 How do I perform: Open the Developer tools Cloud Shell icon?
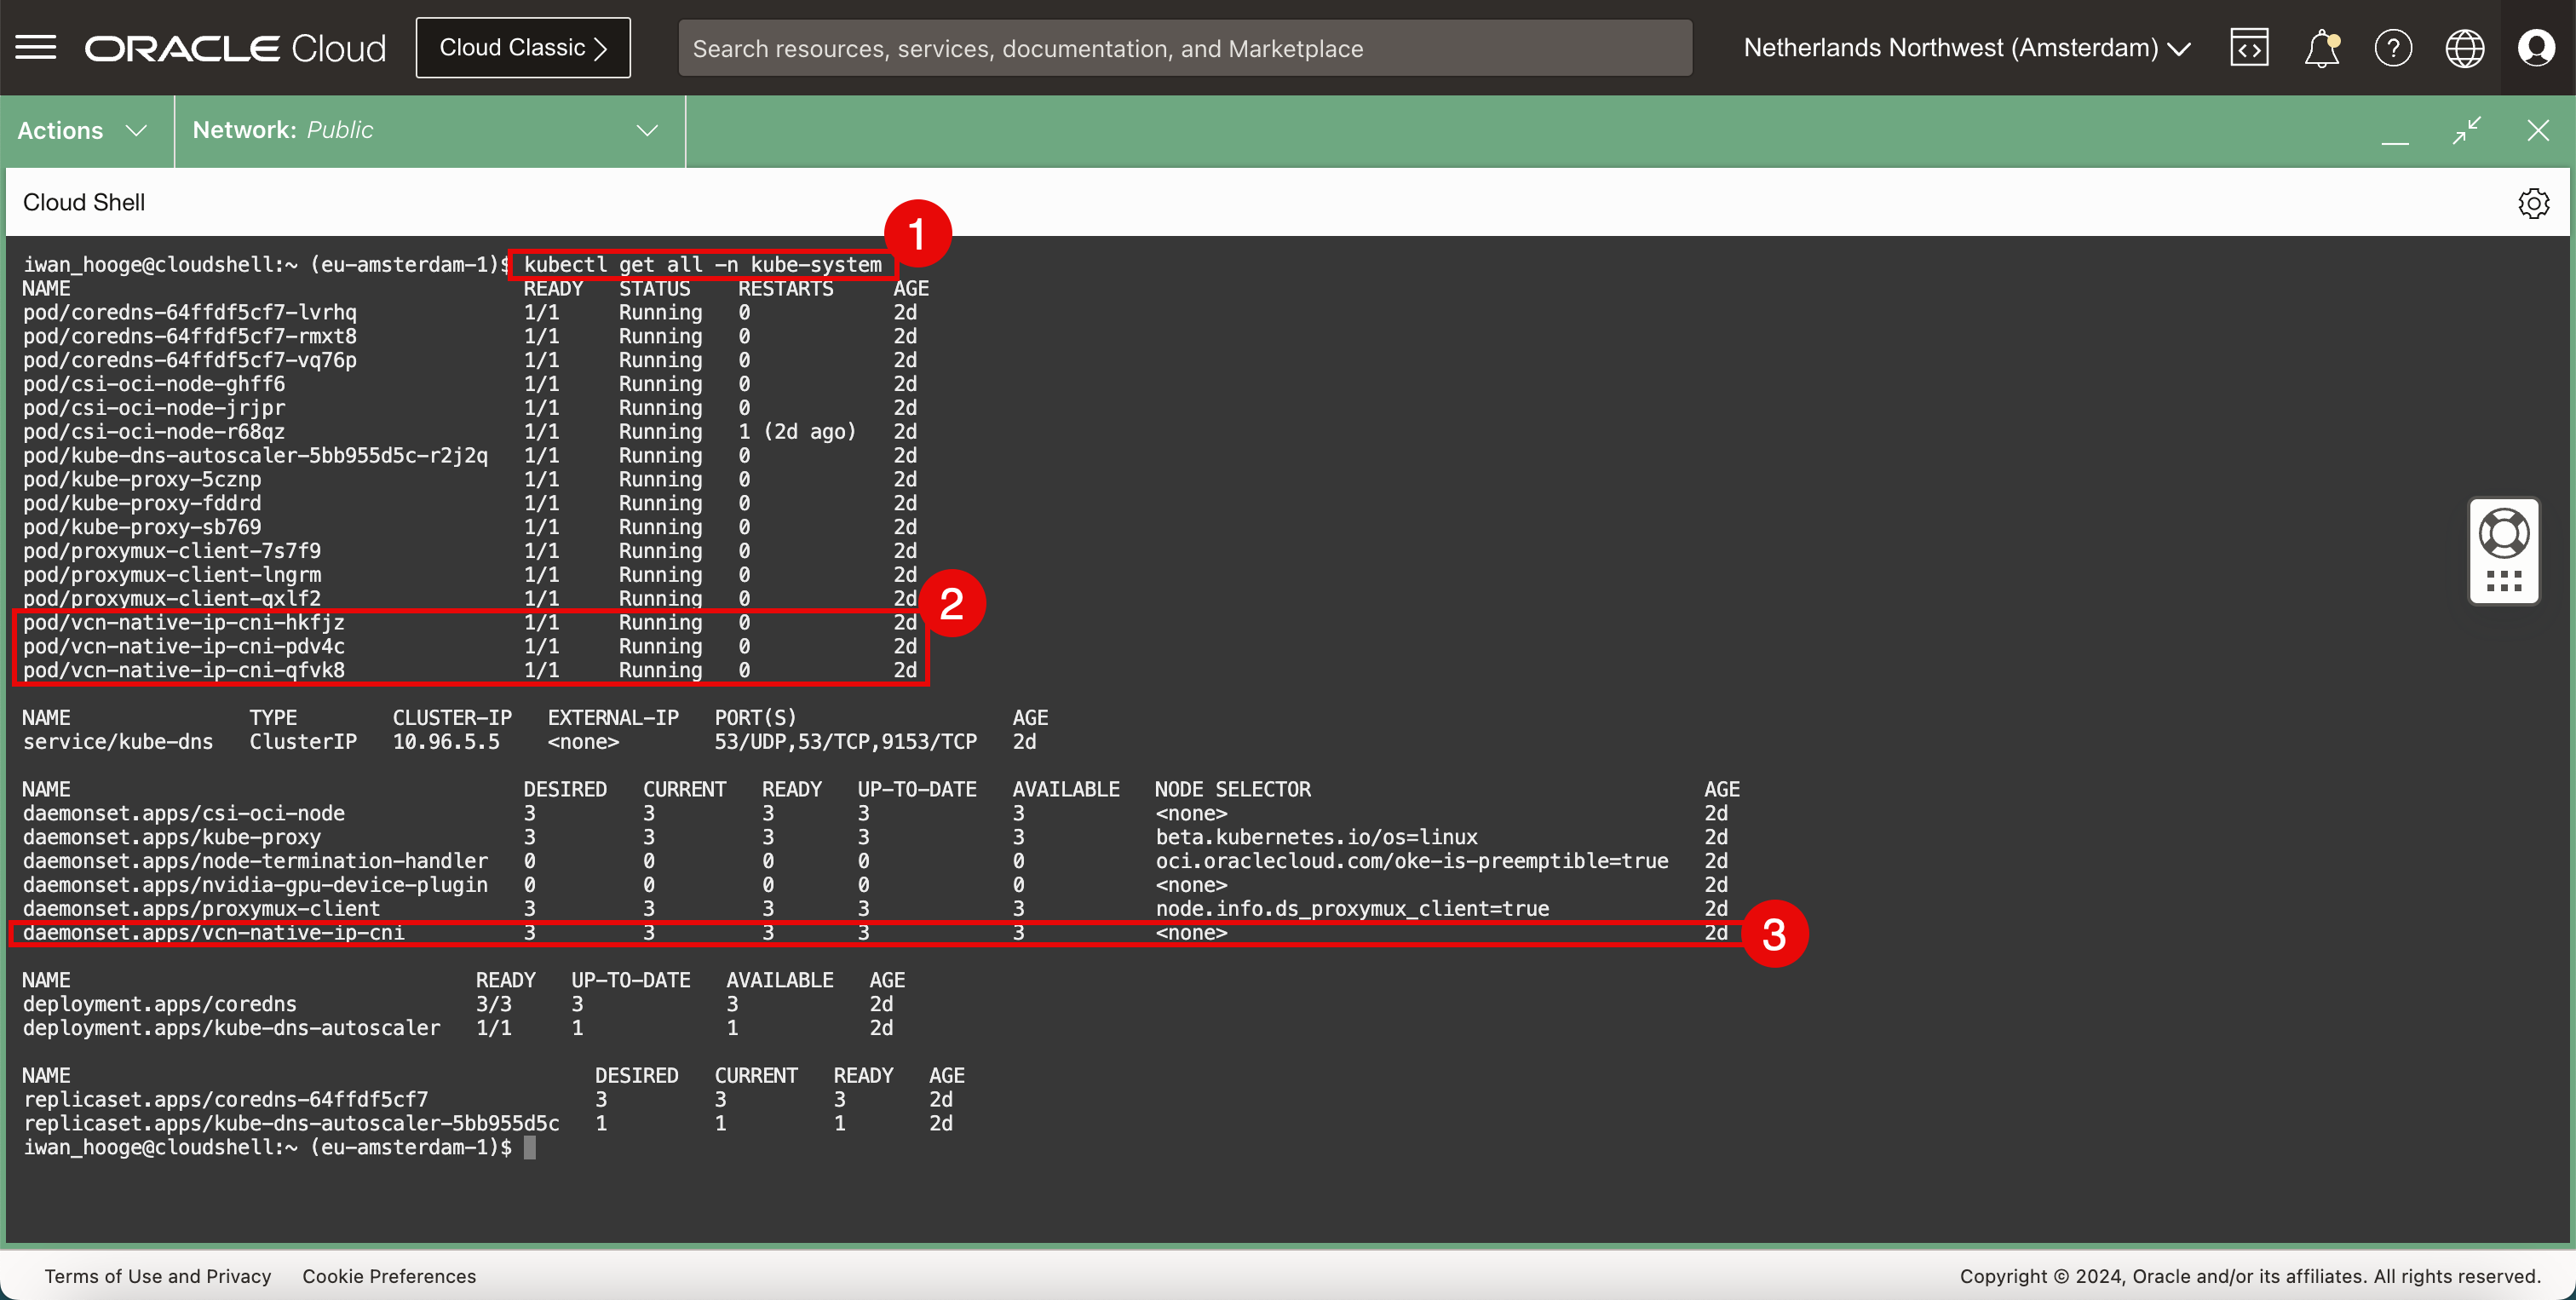pos(2249,47)
